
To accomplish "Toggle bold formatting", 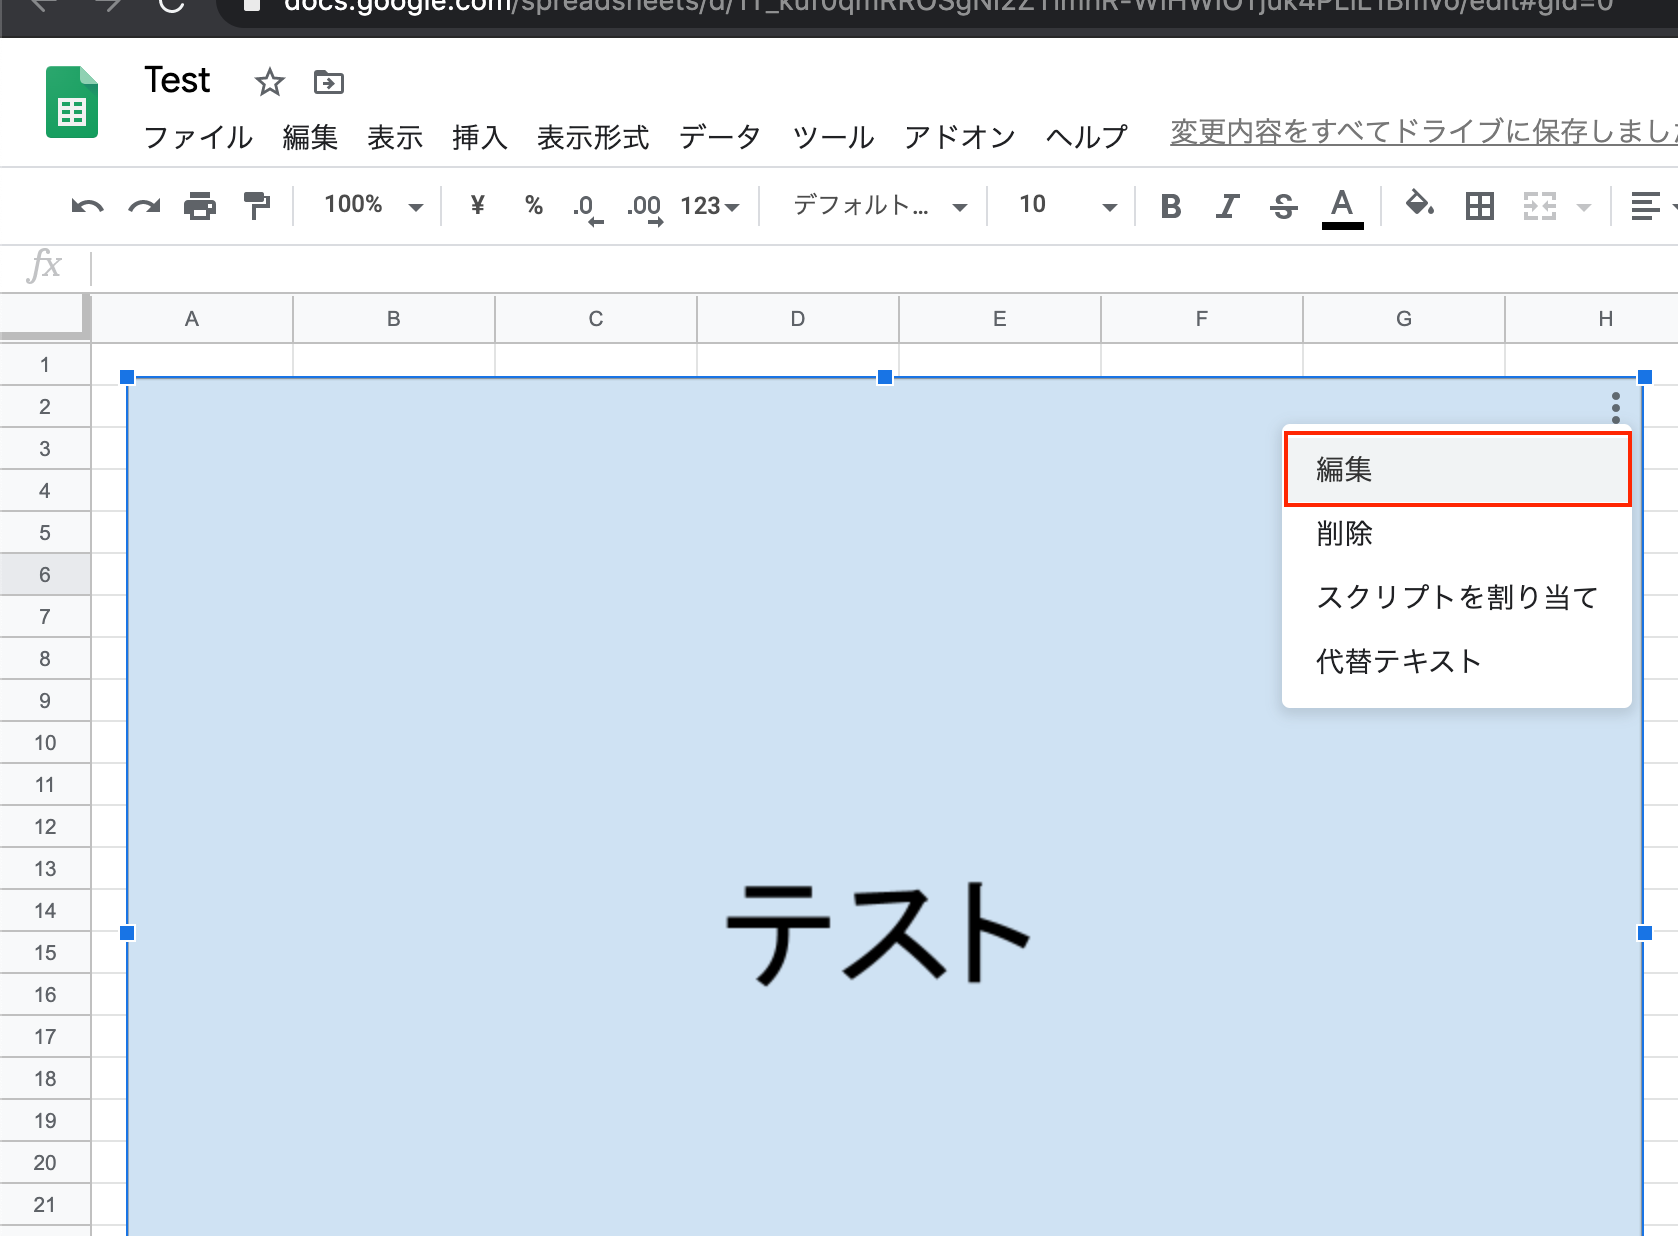I will coord(1171,206).
